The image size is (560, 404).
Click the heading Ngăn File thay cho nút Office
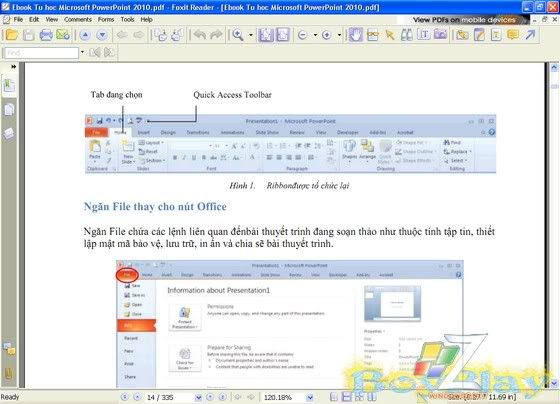coord(155,207)
